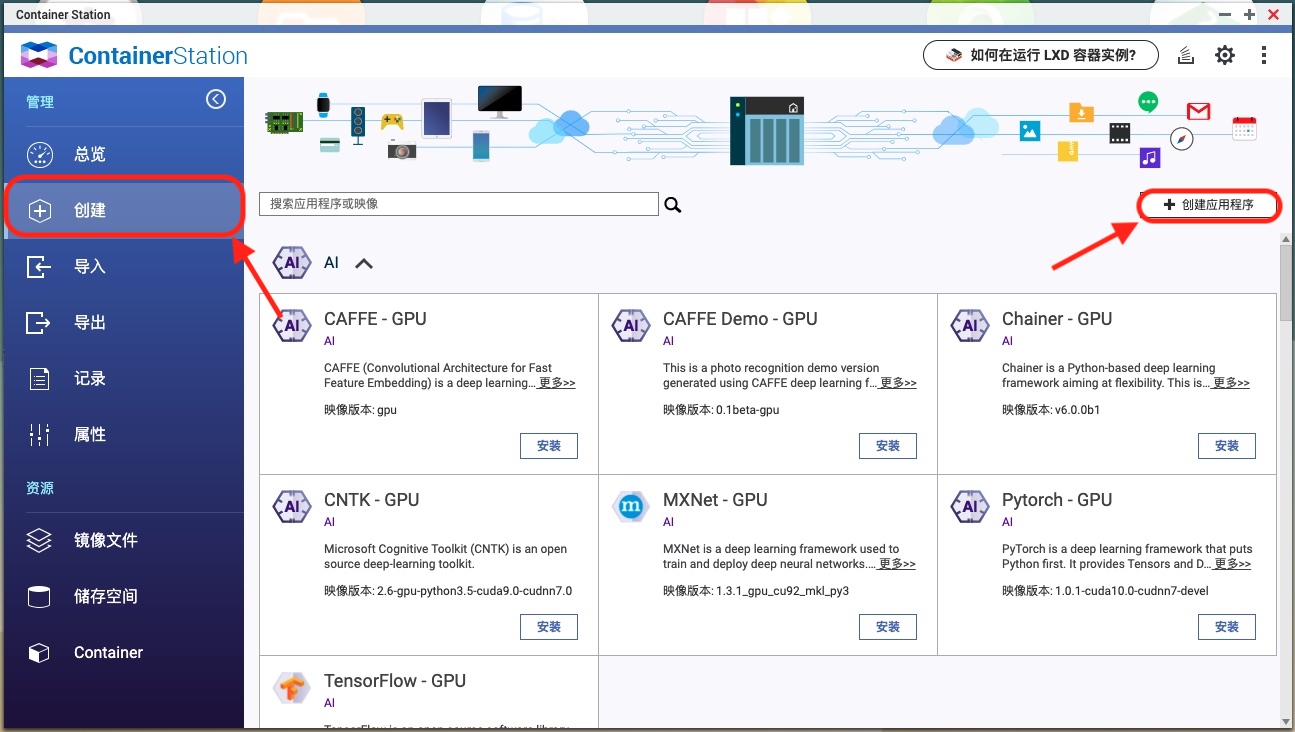This screenshot has height=732, width=1295.
Task: Click 映像版本: 1.3.1_gpu_cu92_mkl_py3 text
Action: pyautogui.click(x=756, y=591)
